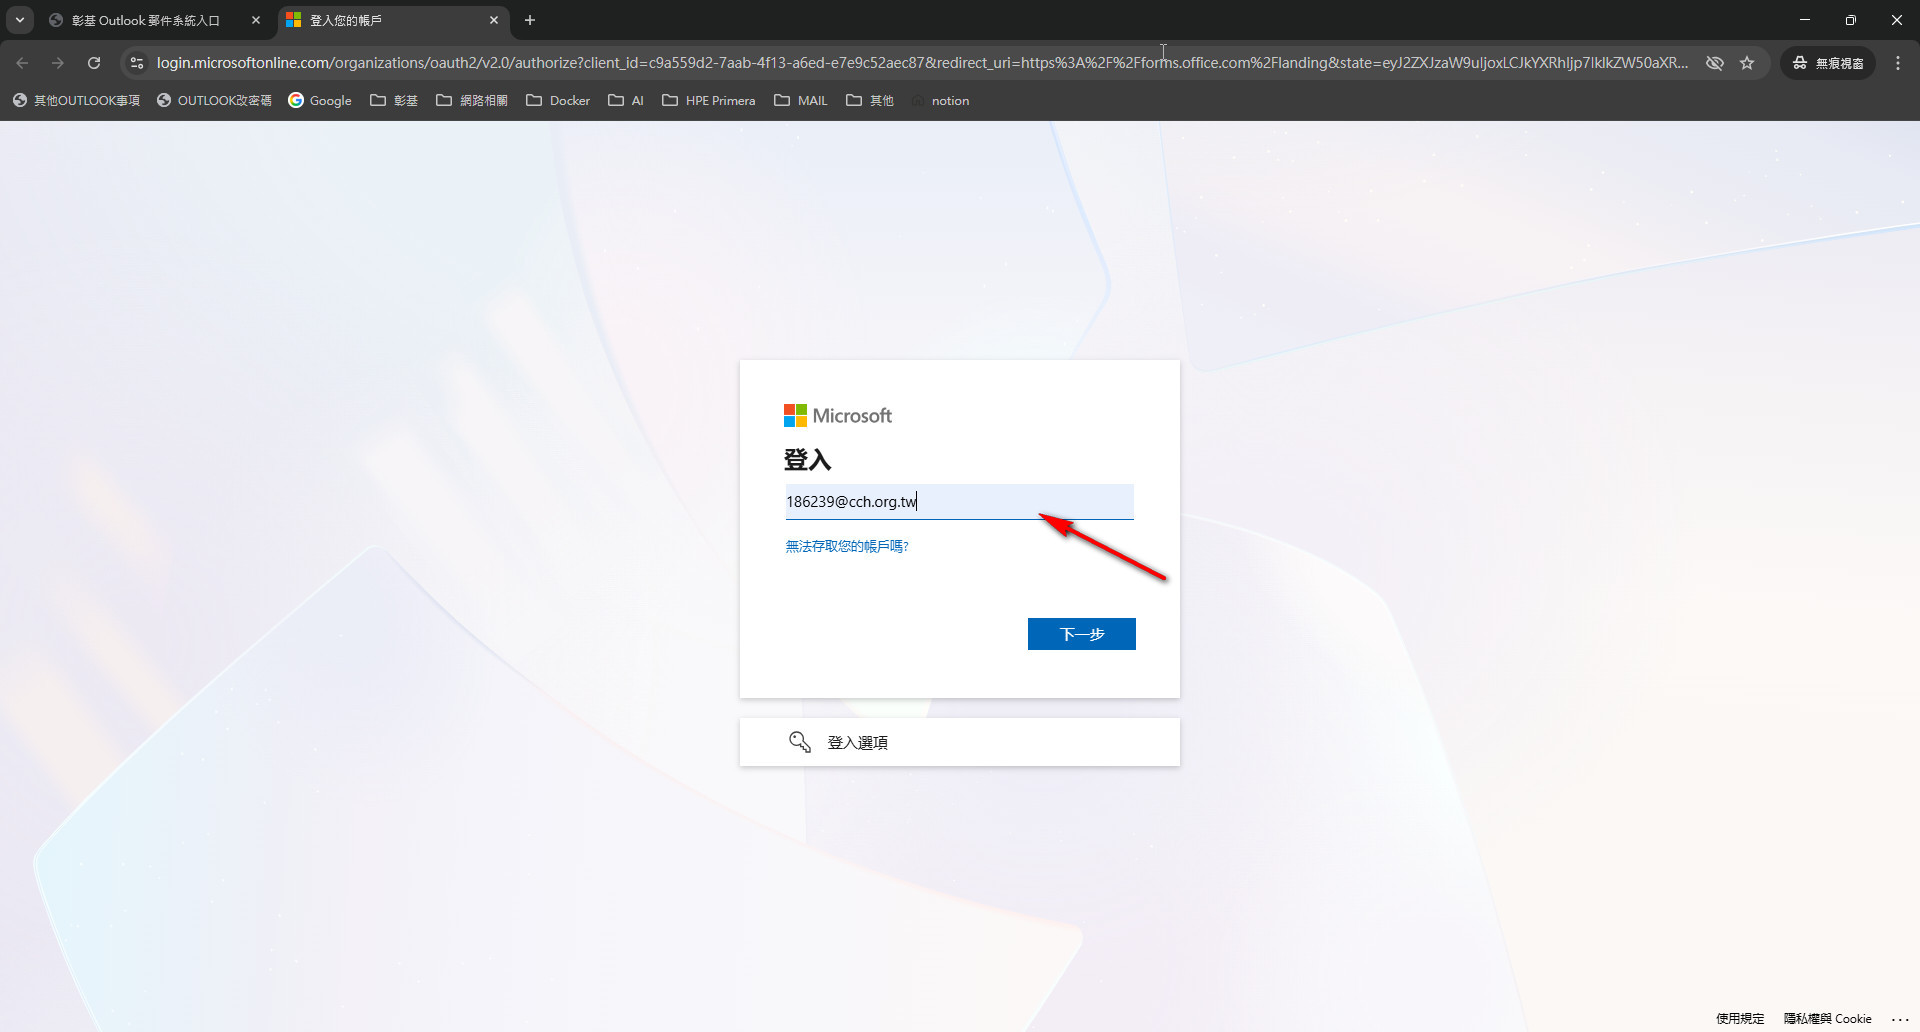
Task: Click the third-party cookies blocked eye icon
Action: point(1714,63)
